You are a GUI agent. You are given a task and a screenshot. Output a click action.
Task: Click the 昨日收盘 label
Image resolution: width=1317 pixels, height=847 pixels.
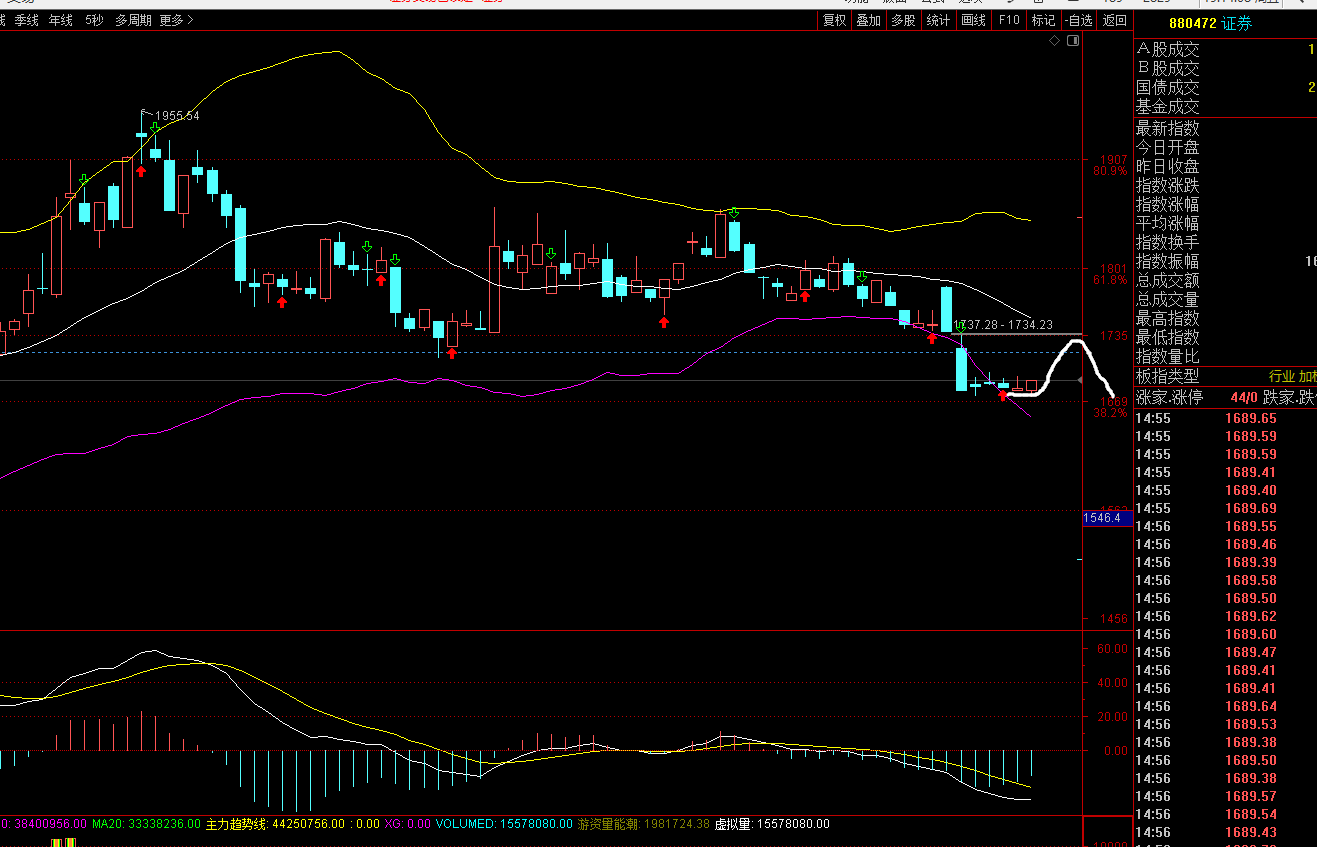[1167, 166]
